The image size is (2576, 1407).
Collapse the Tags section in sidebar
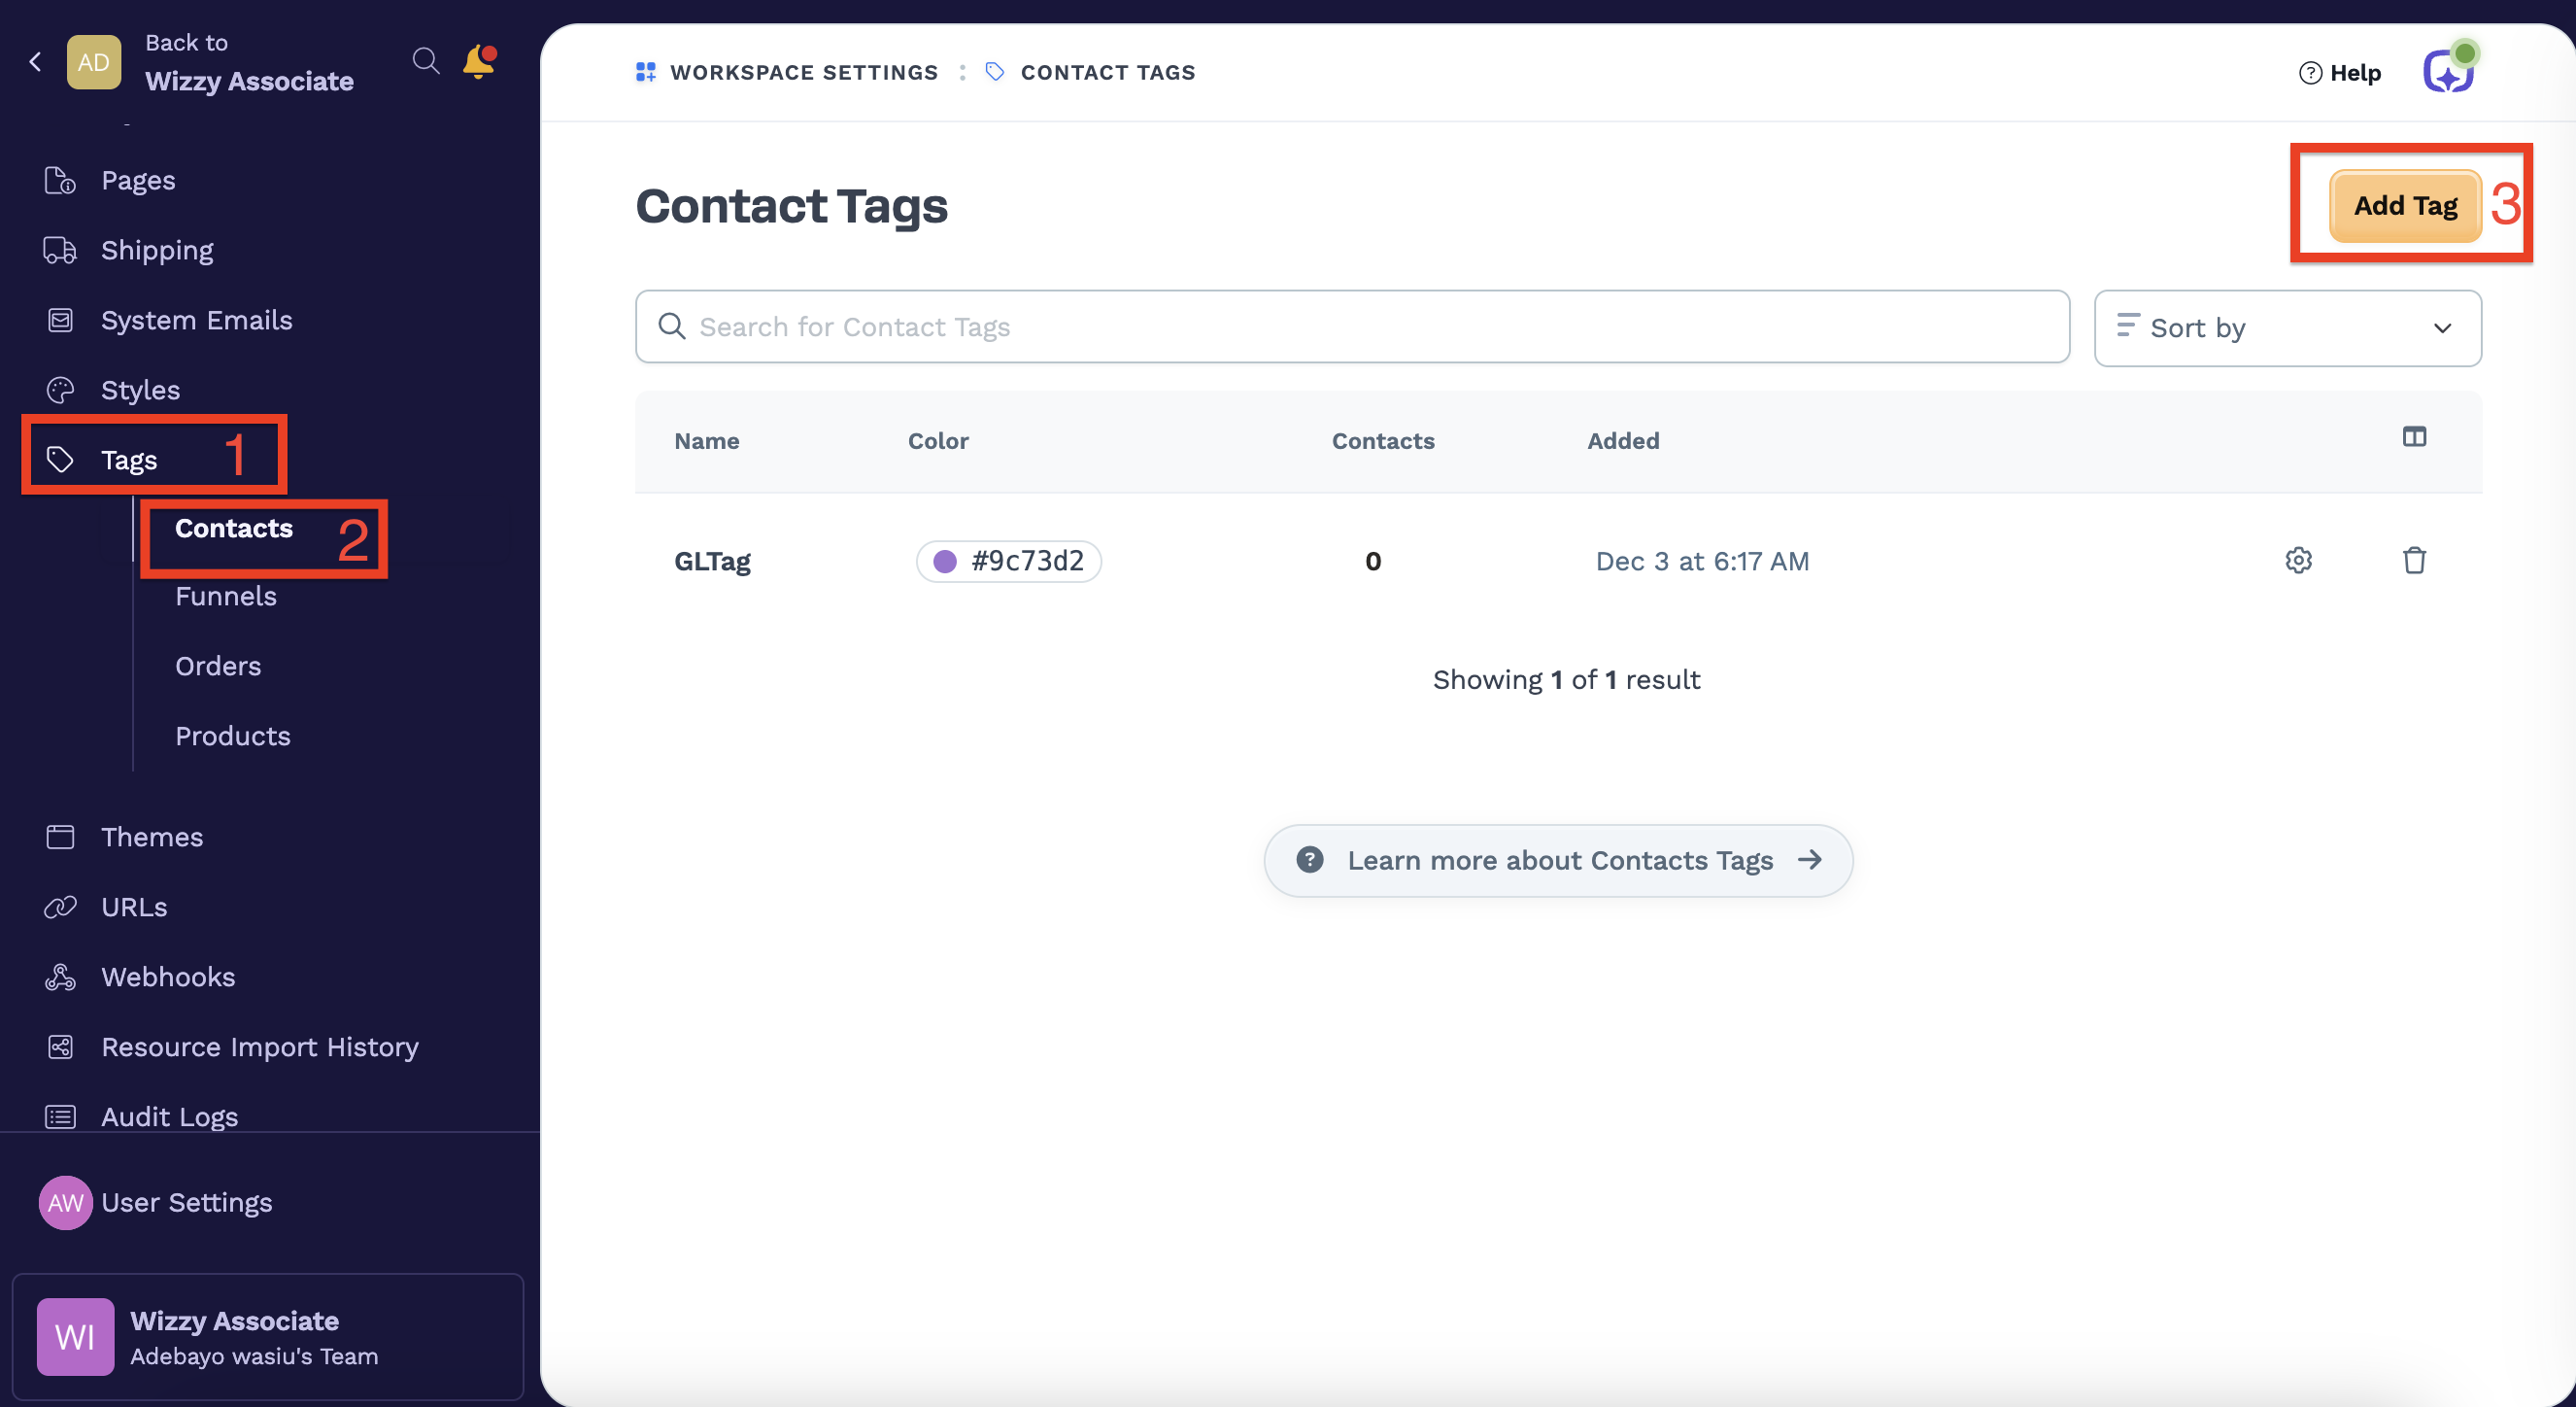pyautogui.click(x=129, y=460)
